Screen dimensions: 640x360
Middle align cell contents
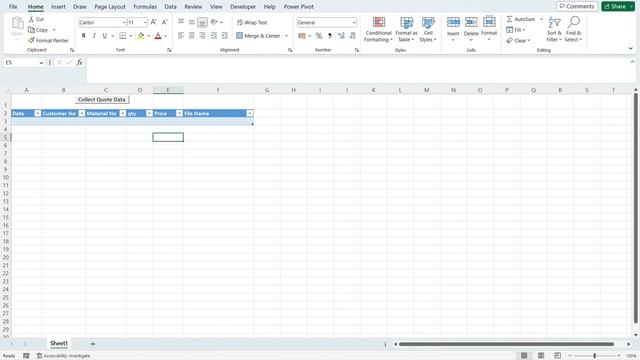tap(191, 22)
